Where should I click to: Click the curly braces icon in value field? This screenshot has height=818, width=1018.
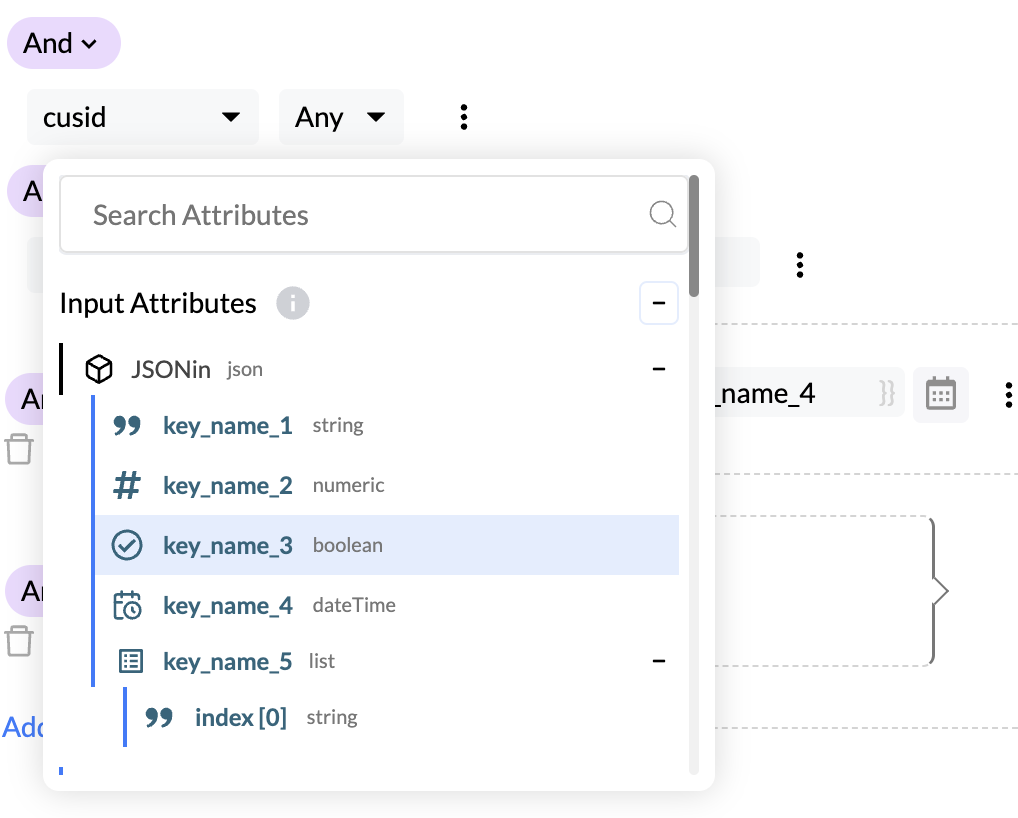click(x=885, y=394)
